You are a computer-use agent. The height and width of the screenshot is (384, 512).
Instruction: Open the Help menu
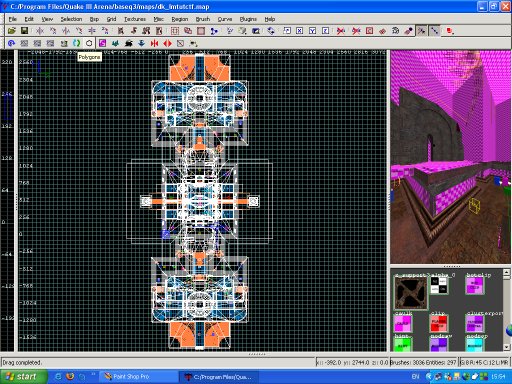point(270,19)
